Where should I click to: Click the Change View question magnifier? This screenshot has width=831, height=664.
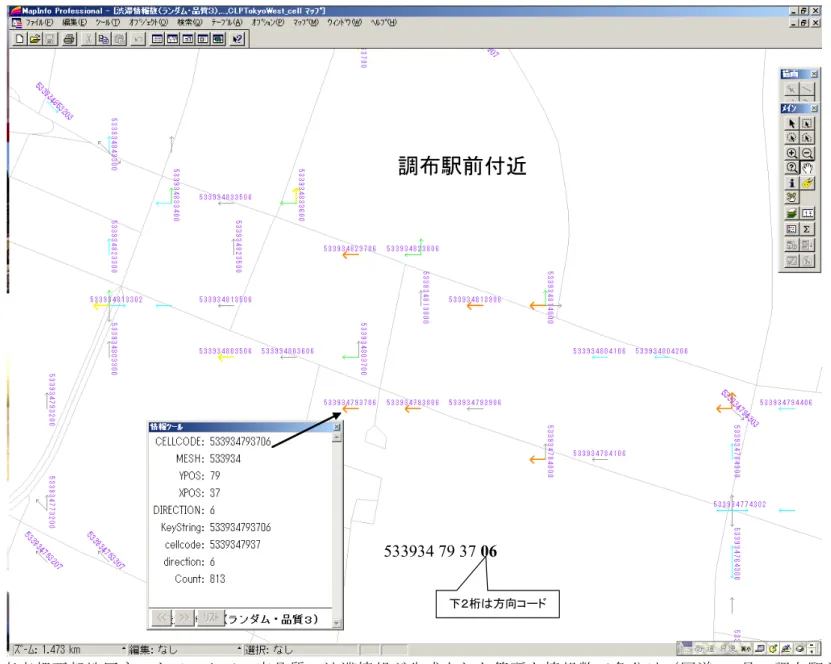[791, 168]
